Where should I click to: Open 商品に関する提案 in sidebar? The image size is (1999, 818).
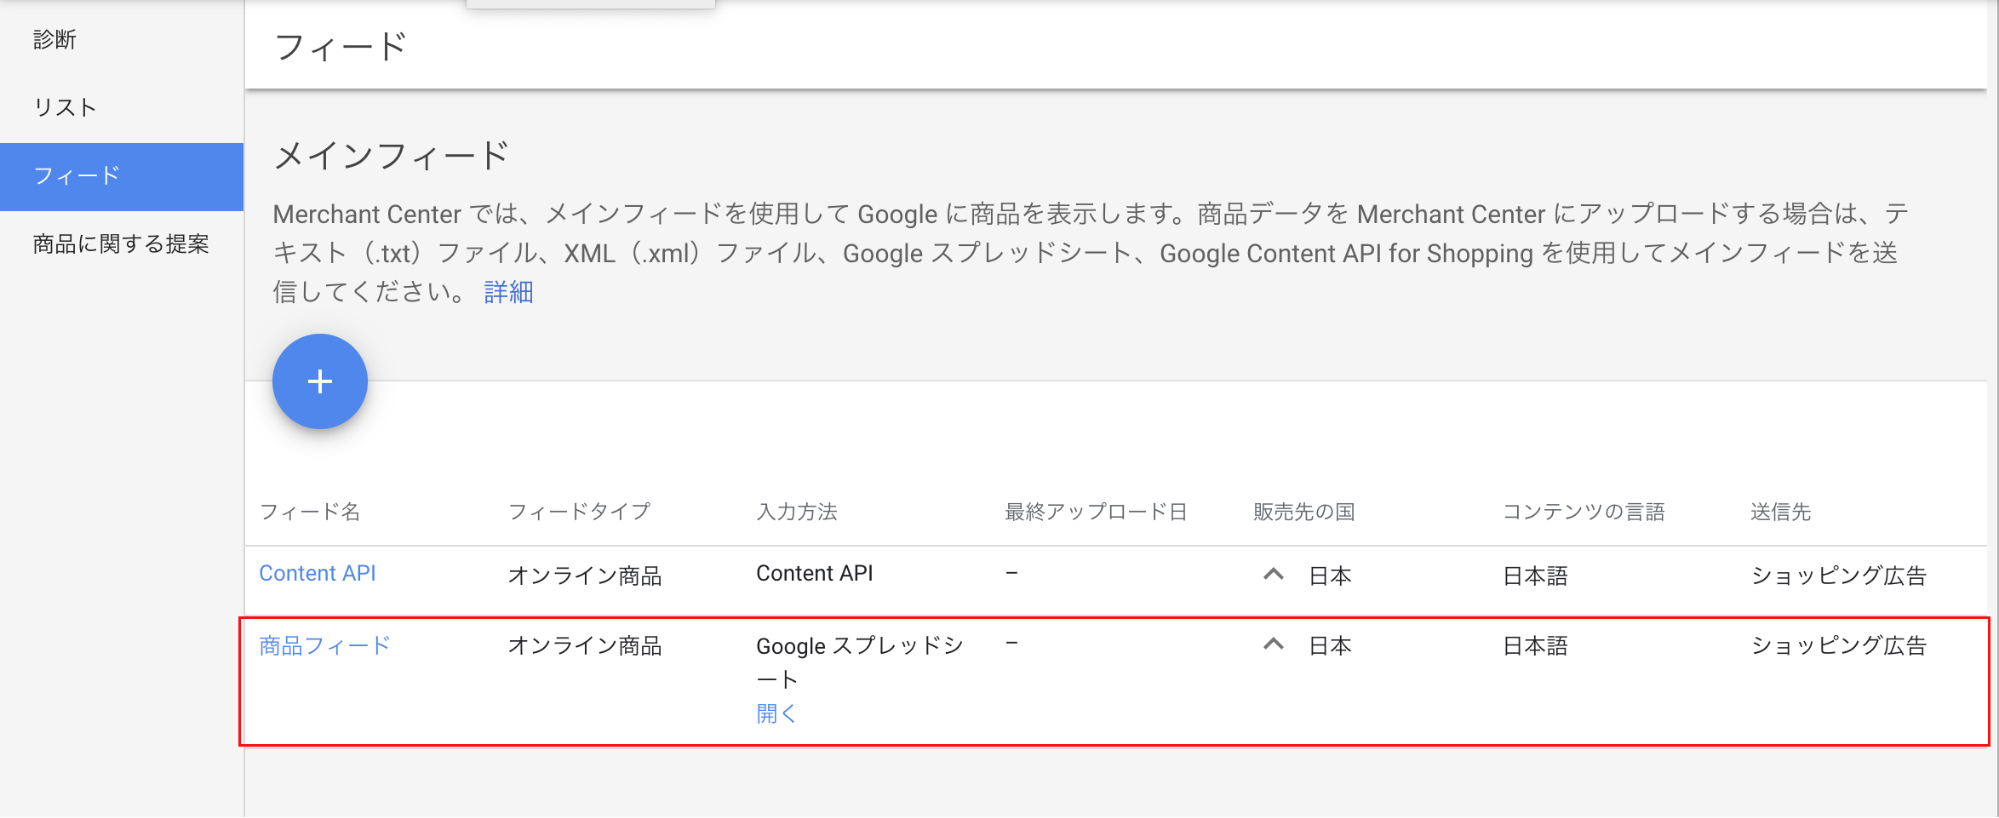click(x=121, y=244)
